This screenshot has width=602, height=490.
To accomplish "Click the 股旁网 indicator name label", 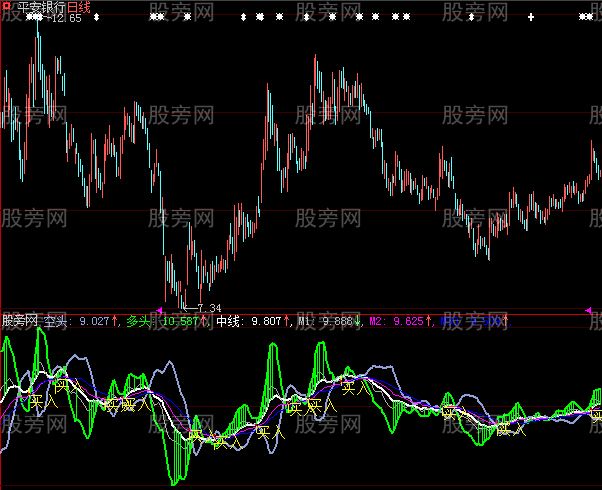I will click(x=20, y=322).
